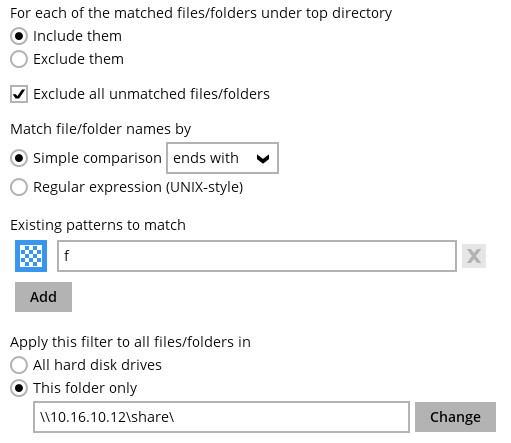
Task: Click the dropdown arrow next to ends with
Action: pyautogui.click(x=263, y=159)
